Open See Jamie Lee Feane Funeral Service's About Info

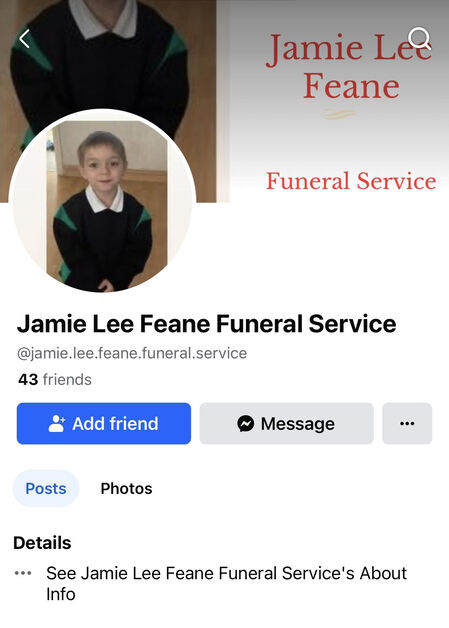click(226, 584)
